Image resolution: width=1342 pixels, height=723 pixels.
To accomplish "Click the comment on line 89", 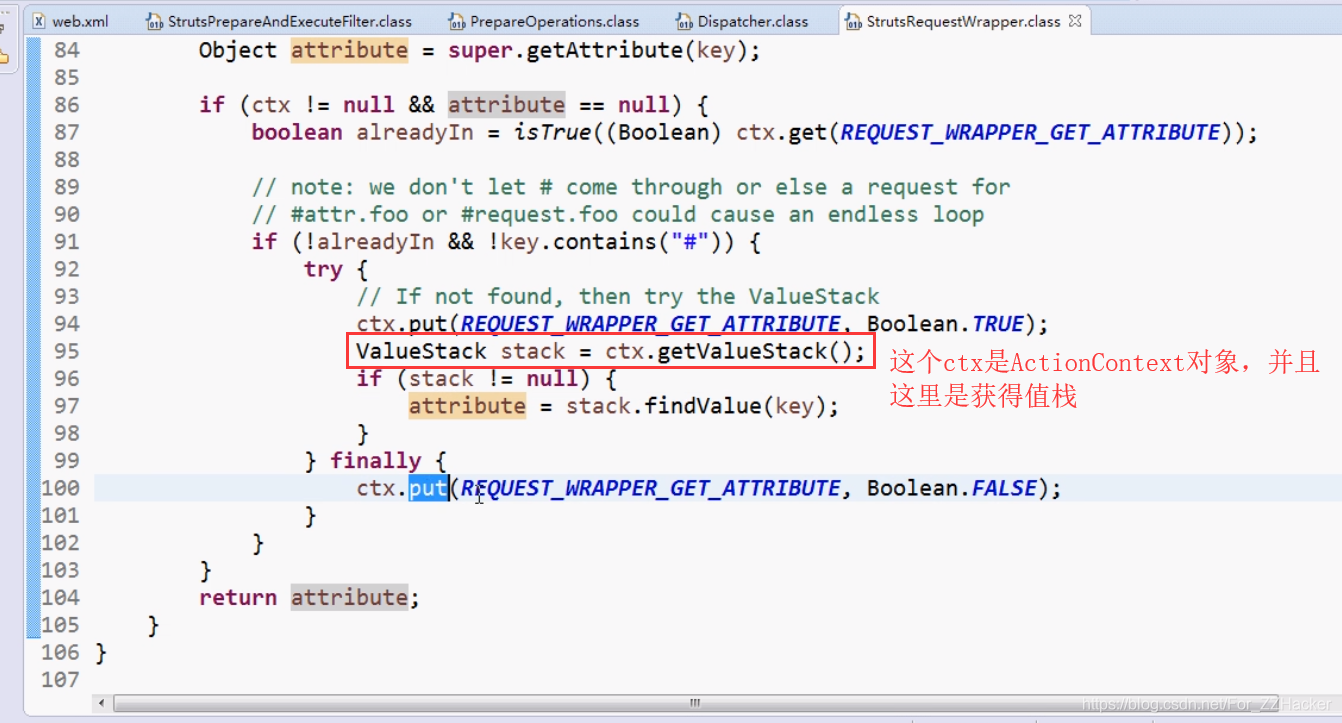I will 631,187.
